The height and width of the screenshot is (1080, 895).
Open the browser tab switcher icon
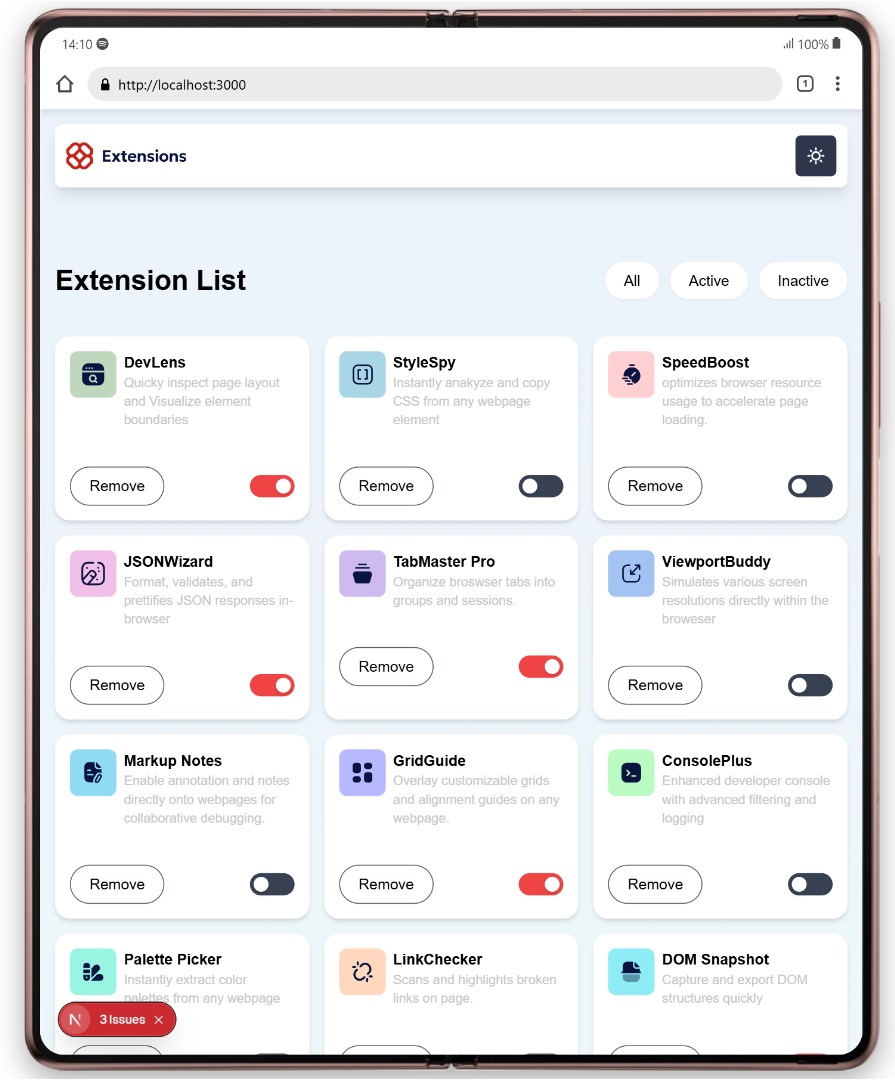click(x=805, y=84)
